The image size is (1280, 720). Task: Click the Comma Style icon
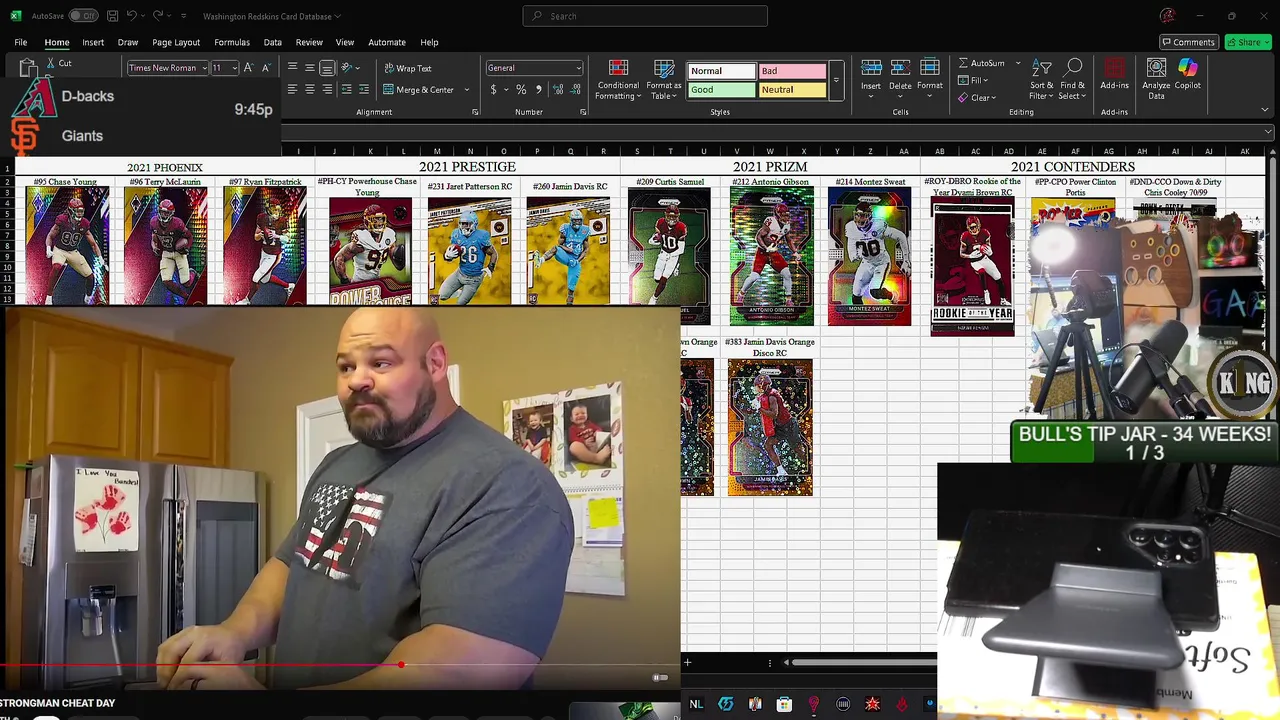pyautogui.click(x=539, y=89)
